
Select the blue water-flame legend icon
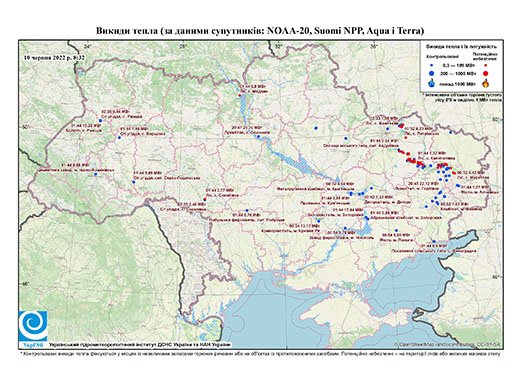tap(432, 83)
